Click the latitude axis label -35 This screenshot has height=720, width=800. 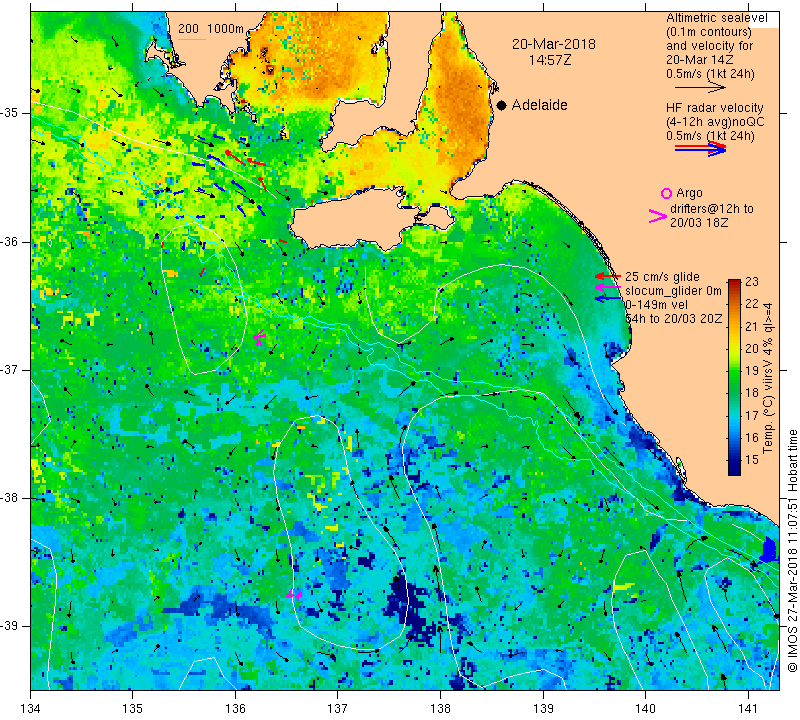[x=10, y=113]
